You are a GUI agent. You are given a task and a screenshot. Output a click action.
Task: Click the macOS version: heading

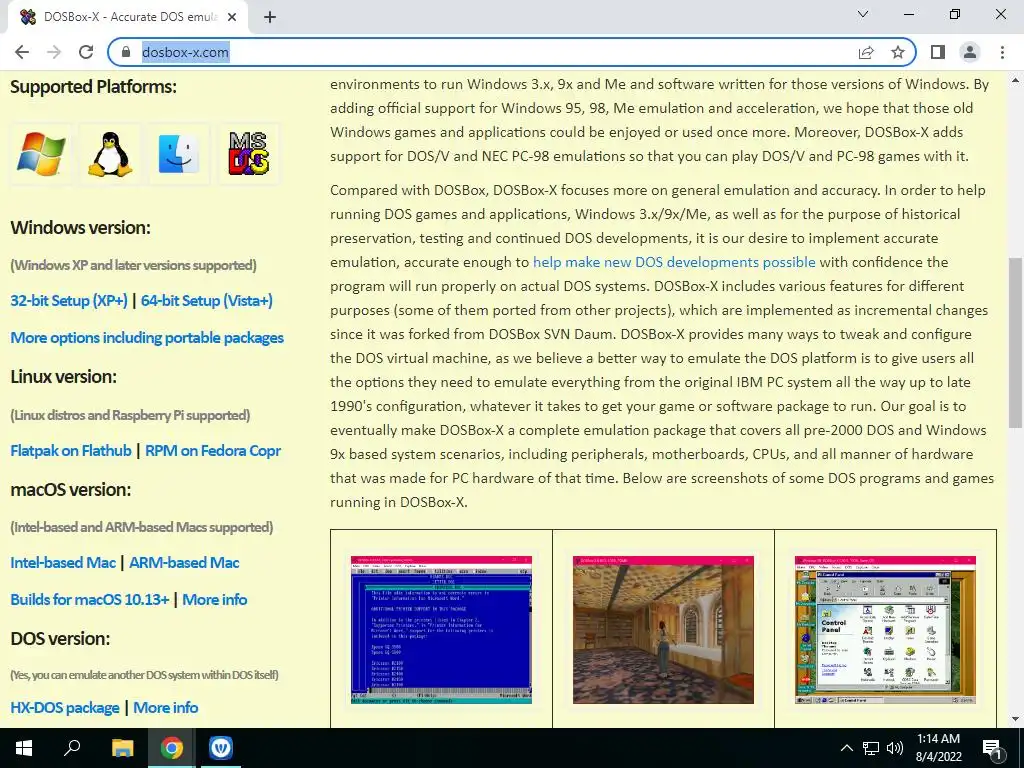click(x=71, y=489)
